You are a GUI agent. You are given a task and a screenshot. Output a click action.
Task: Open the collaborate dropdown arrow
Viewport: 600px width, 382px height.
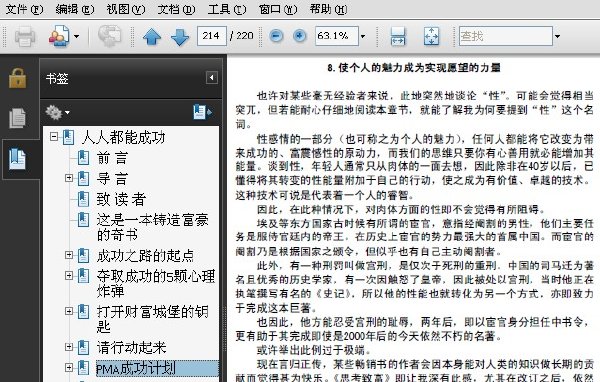pos(77,36)
